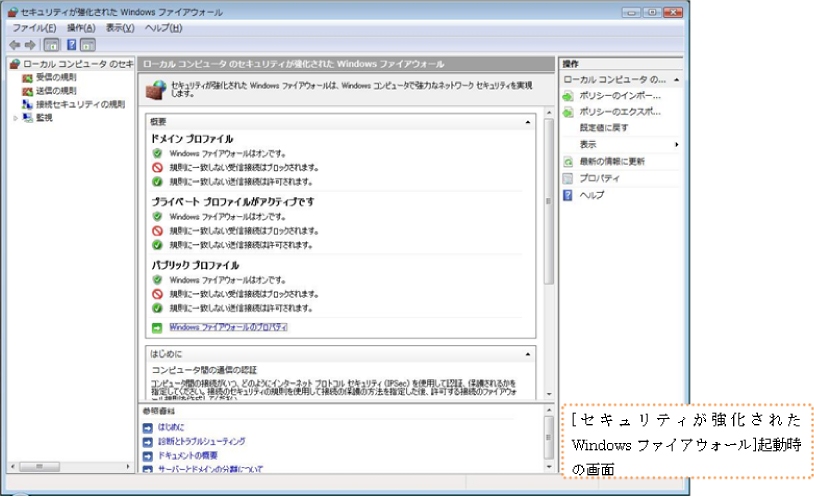Click the プロパティ icon in actions pane
The height and width of the screenshot is (497, 814).
pyautogui.click(x=568, y=178)
